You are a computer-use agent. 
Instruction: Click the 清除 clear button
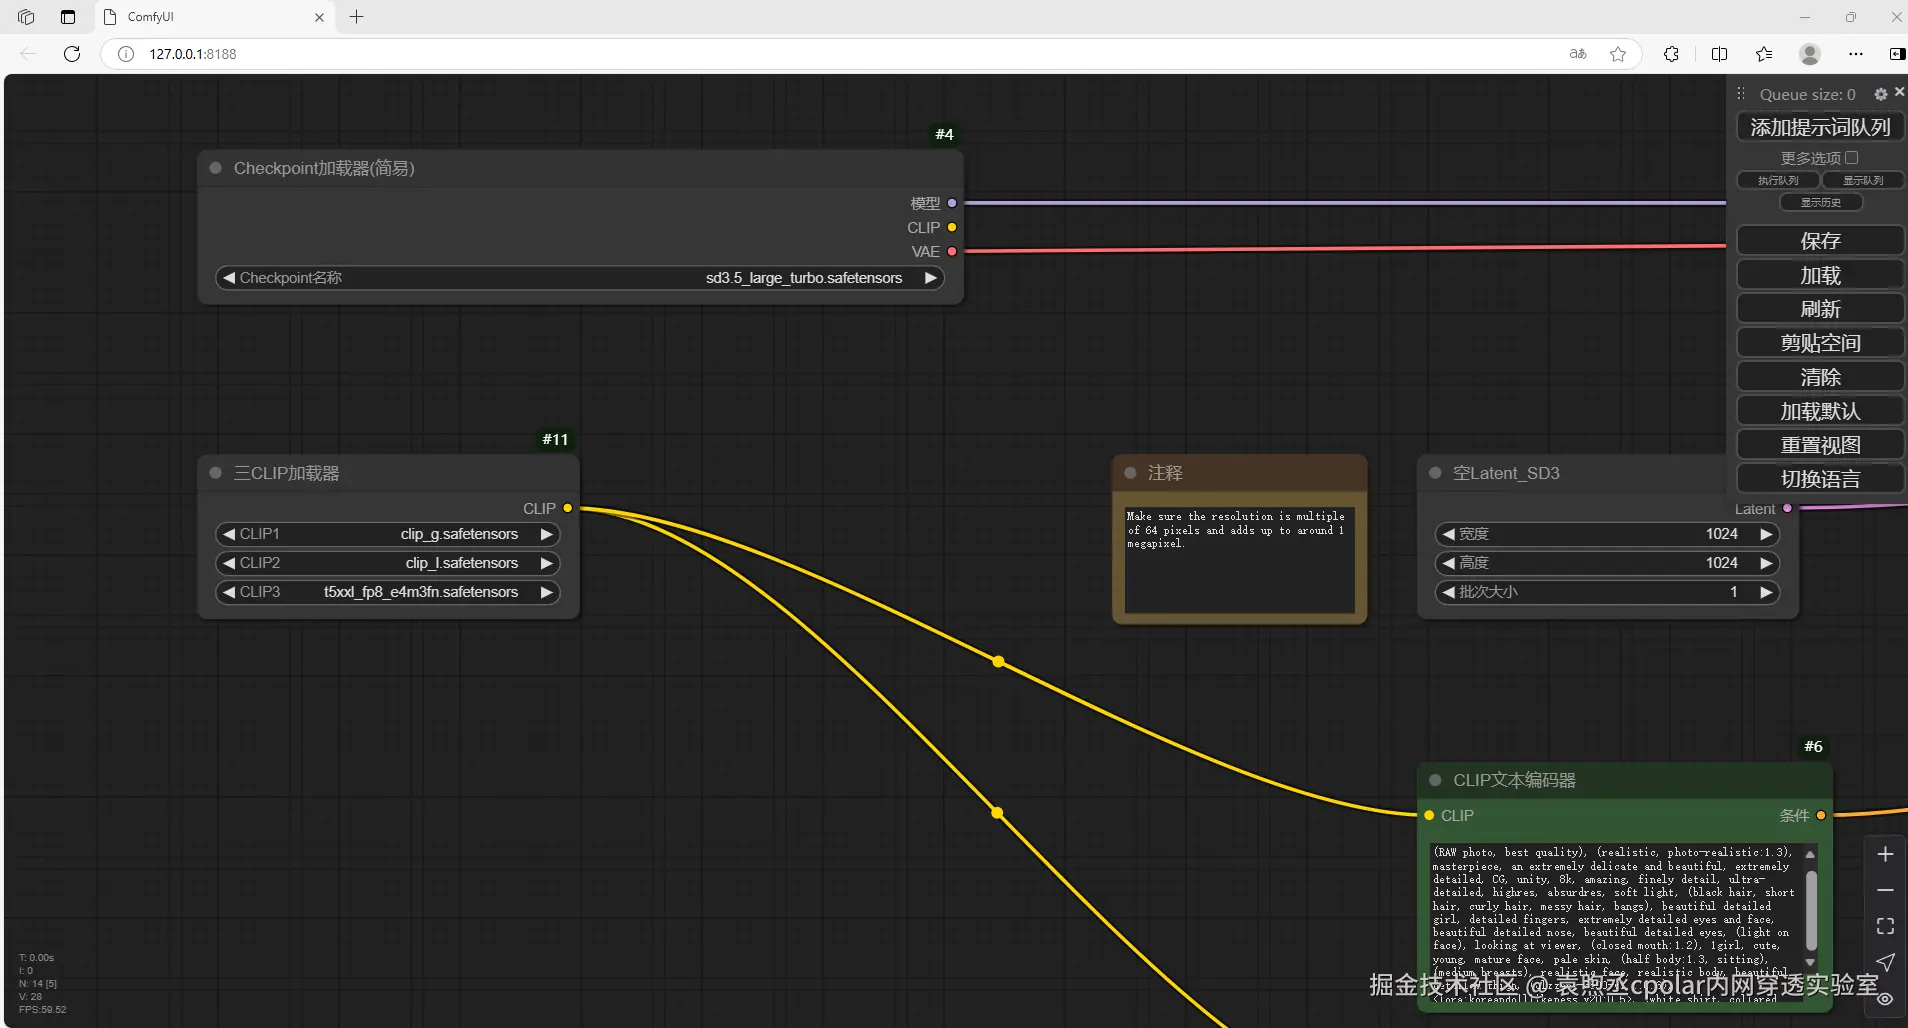1820,377
